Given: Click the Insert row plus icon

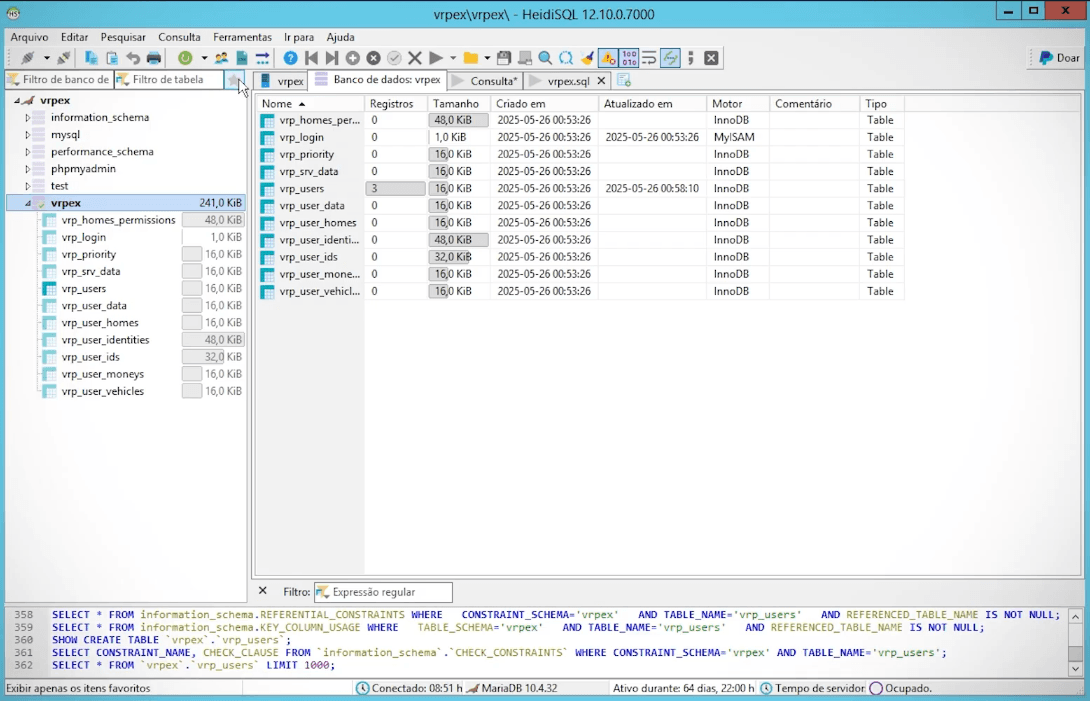Looking at the screenshot, I should point(353,58).
